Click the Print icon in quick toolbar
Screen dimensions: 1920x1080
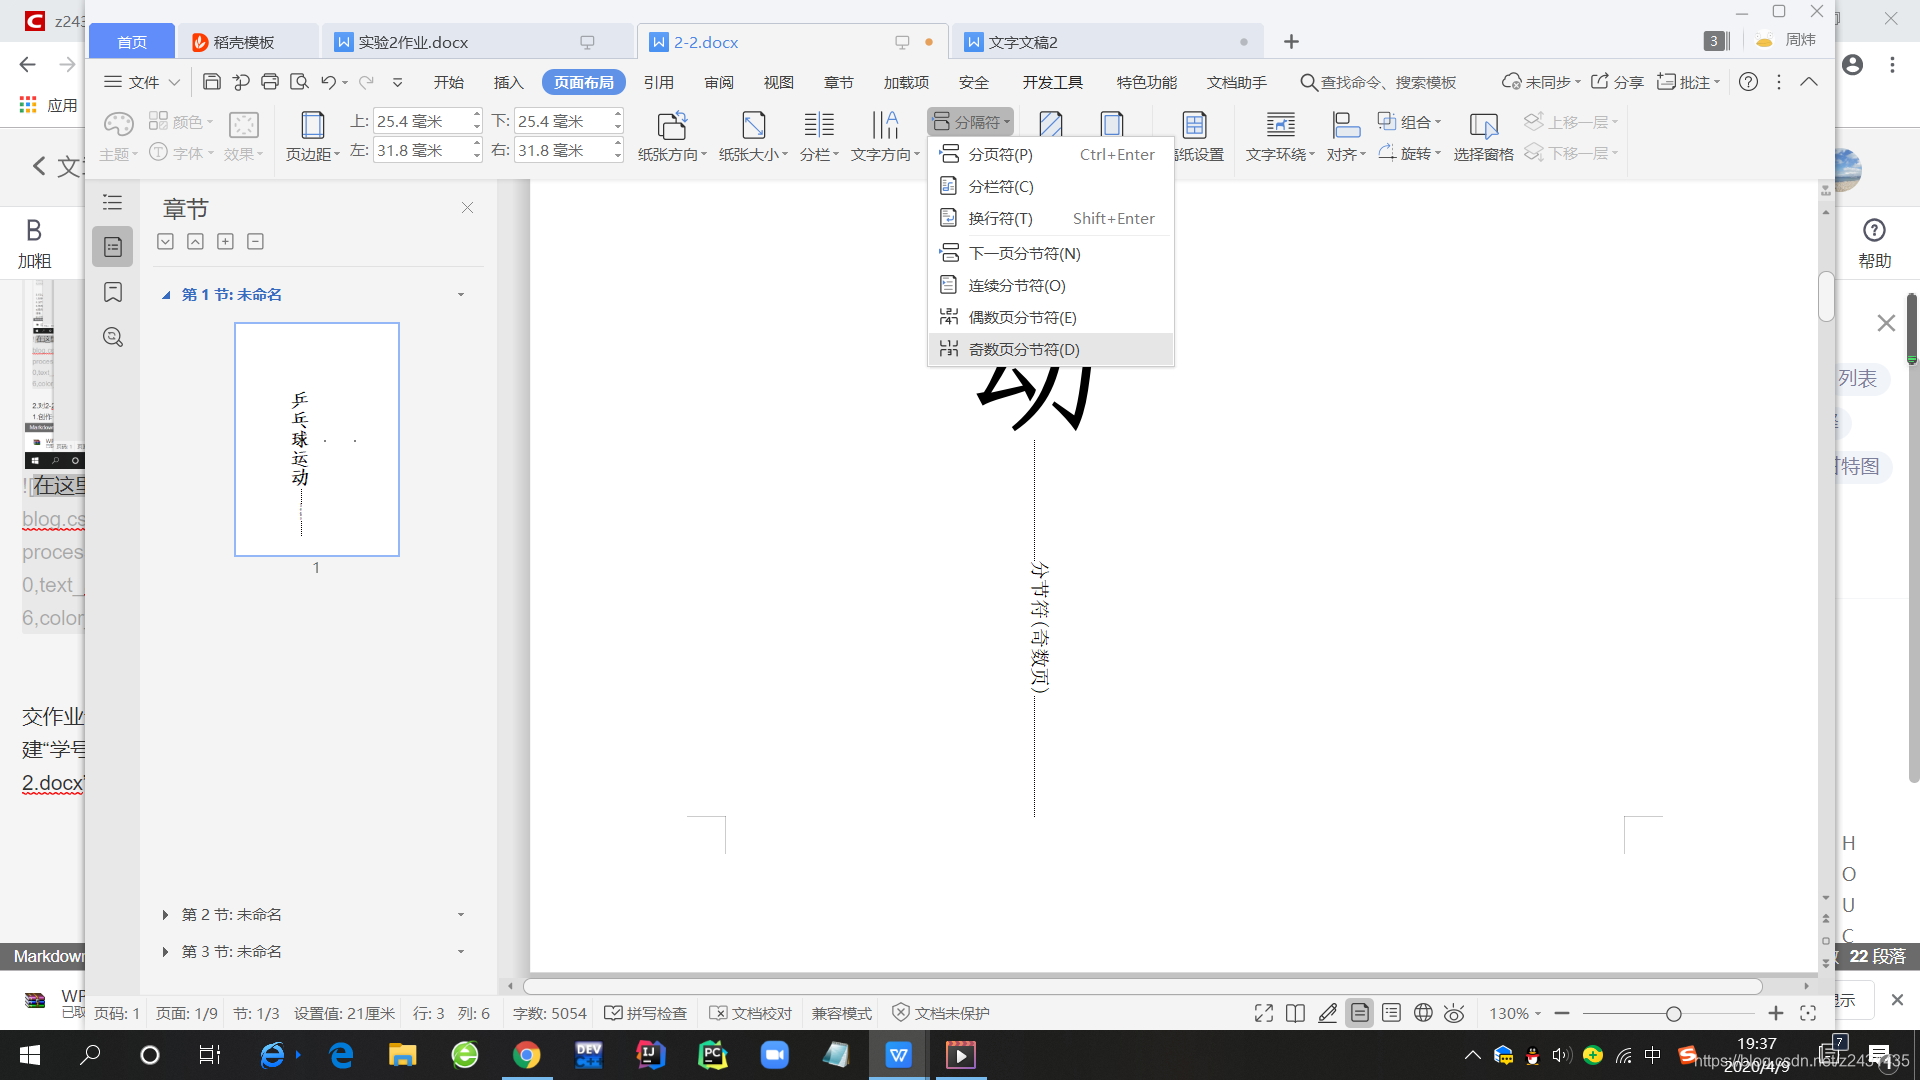coord(270,82)
